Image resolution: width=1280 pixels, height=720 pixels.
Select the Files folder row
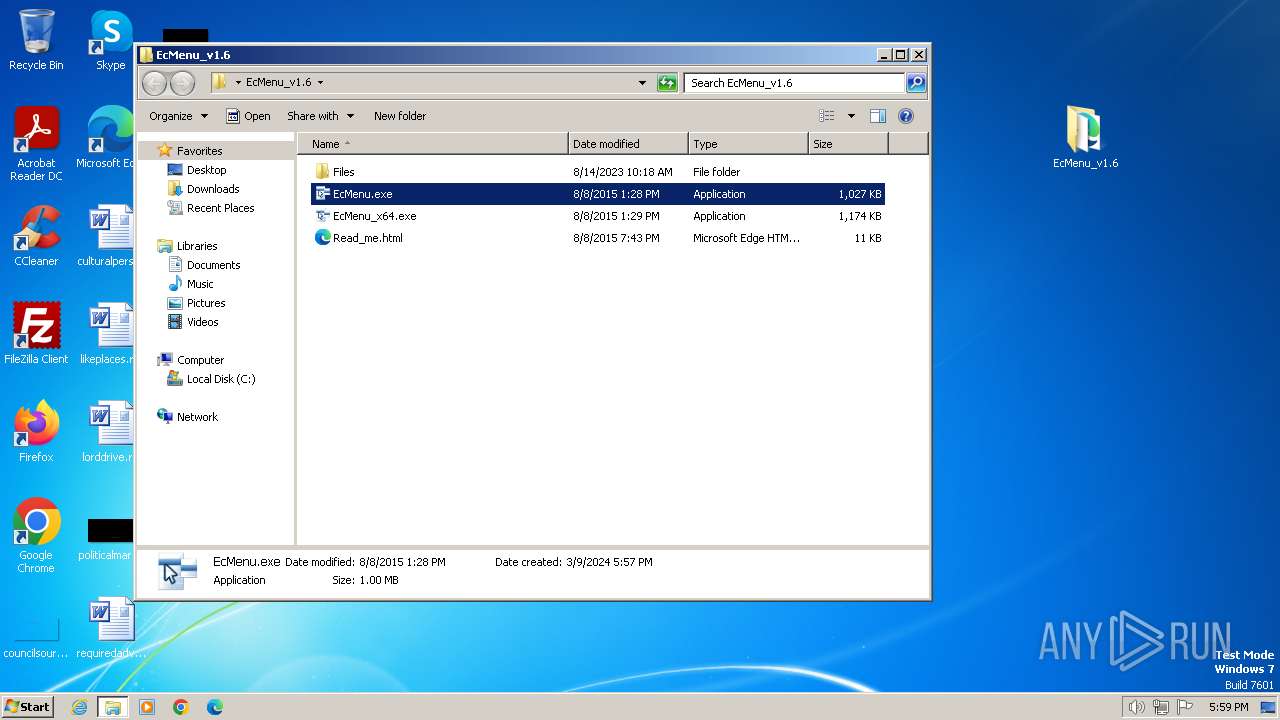point(598,172)
